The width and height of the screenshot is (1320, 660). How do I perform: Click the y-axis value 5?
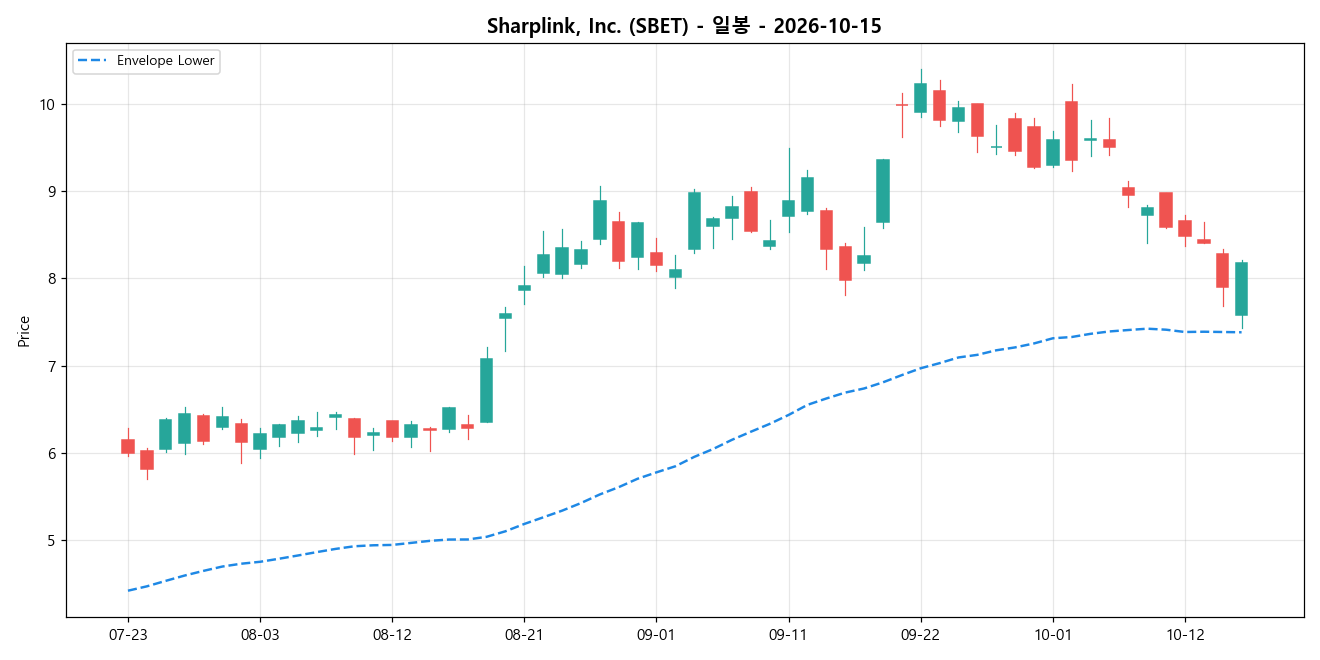click(52, 541)
